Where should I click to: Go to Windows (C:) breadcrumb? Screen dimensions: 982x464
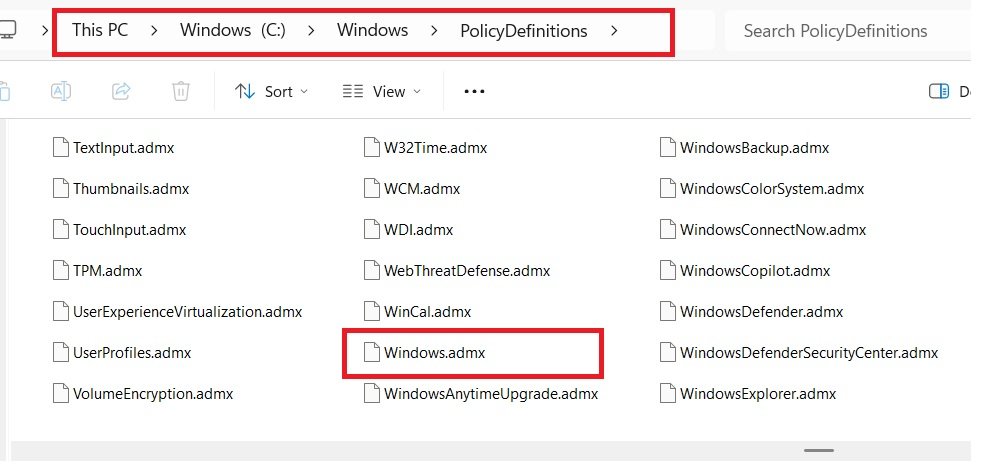(x=233, y=30)
